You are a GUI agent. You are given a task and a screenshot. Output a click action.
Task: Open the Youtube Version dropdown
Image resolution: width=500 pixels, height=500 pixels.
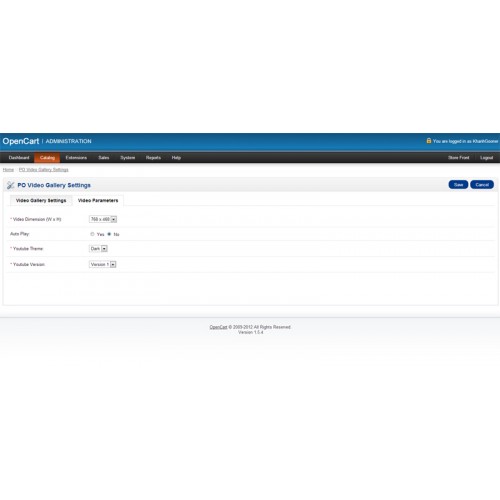point(103,264)
